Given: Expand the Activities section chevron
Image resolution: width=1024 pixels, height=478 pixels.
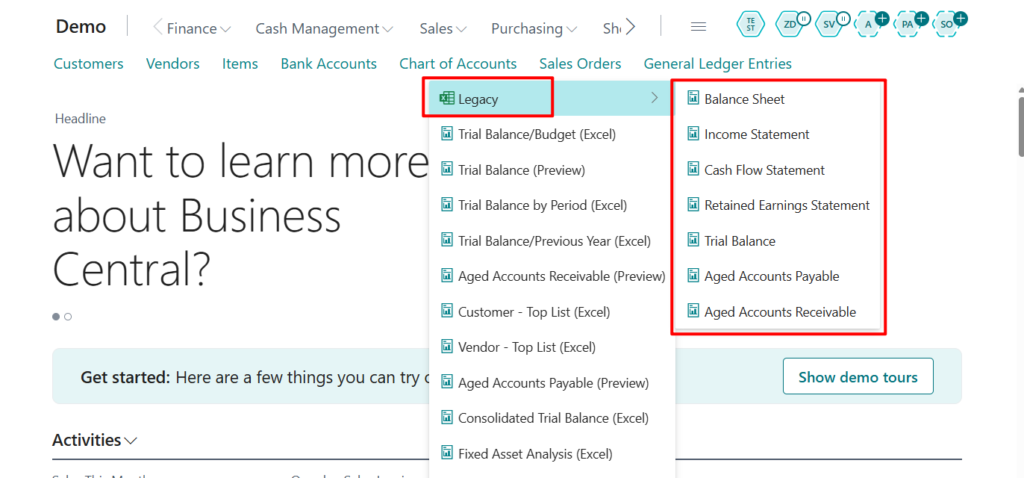Looking at the screenshot, I should pos(132,441).
